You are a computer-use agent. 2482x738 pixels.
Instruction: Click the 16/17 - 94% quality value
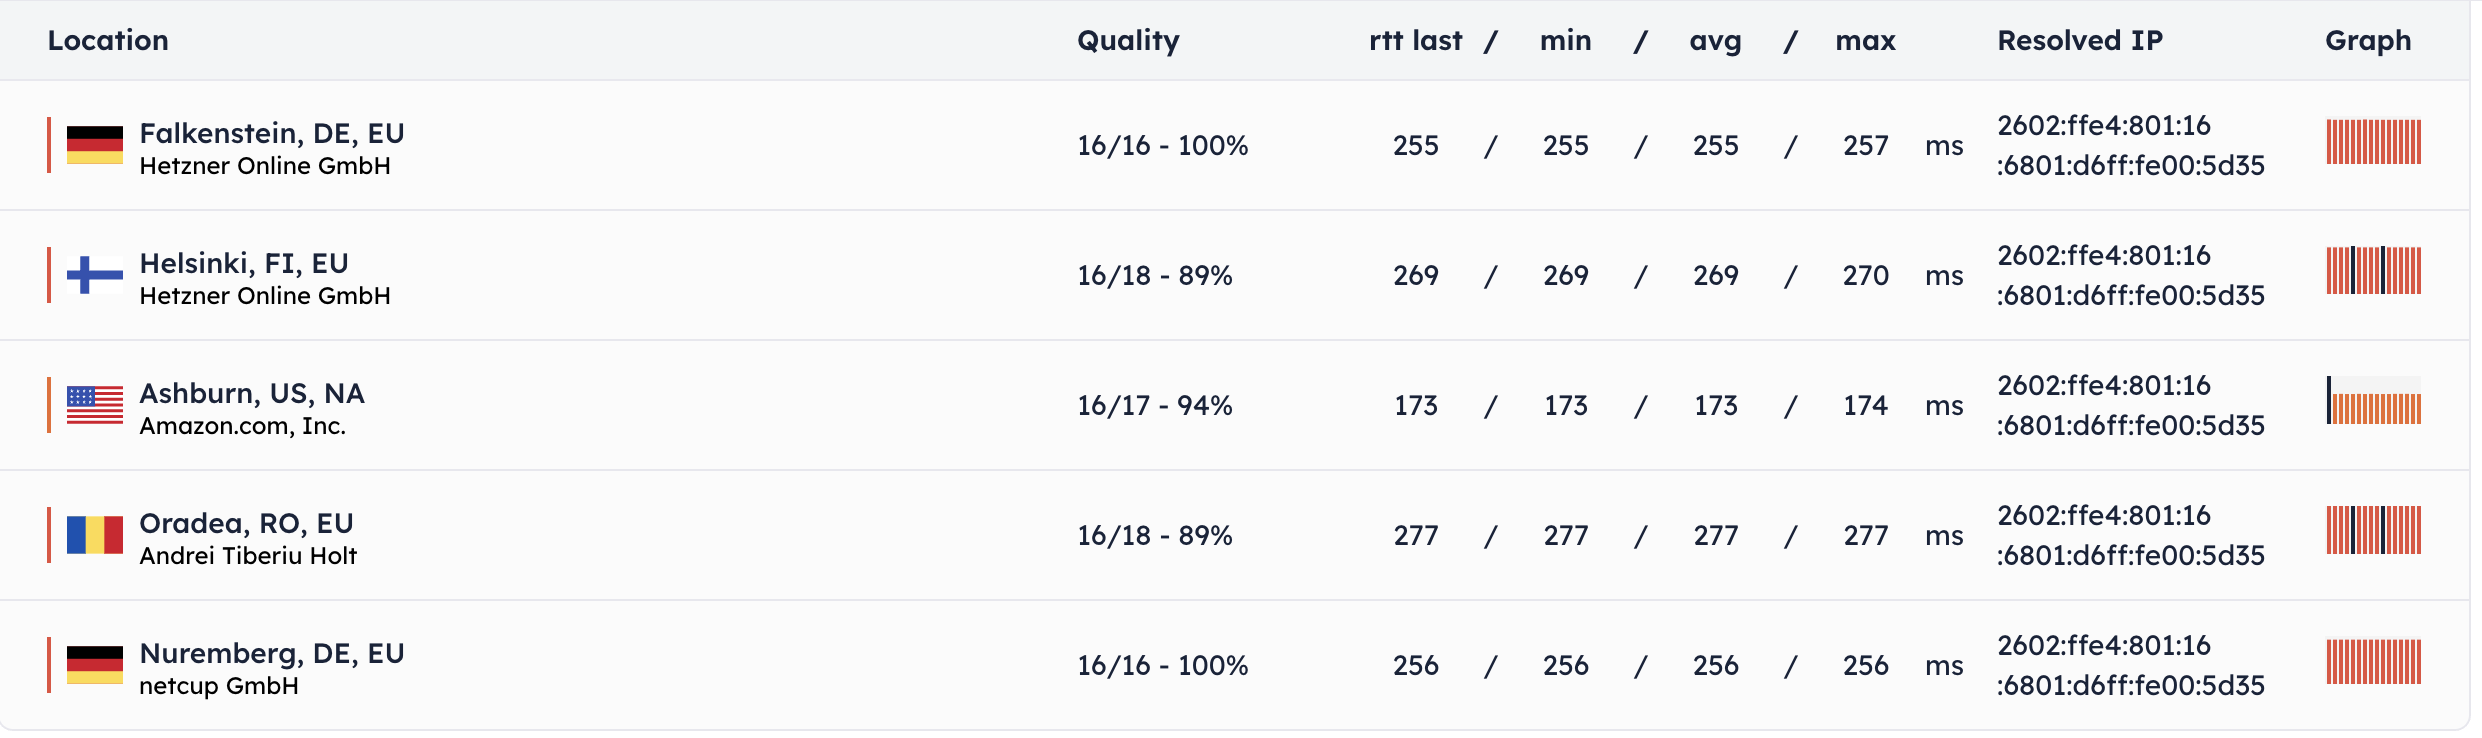(x=1154, y=405)
